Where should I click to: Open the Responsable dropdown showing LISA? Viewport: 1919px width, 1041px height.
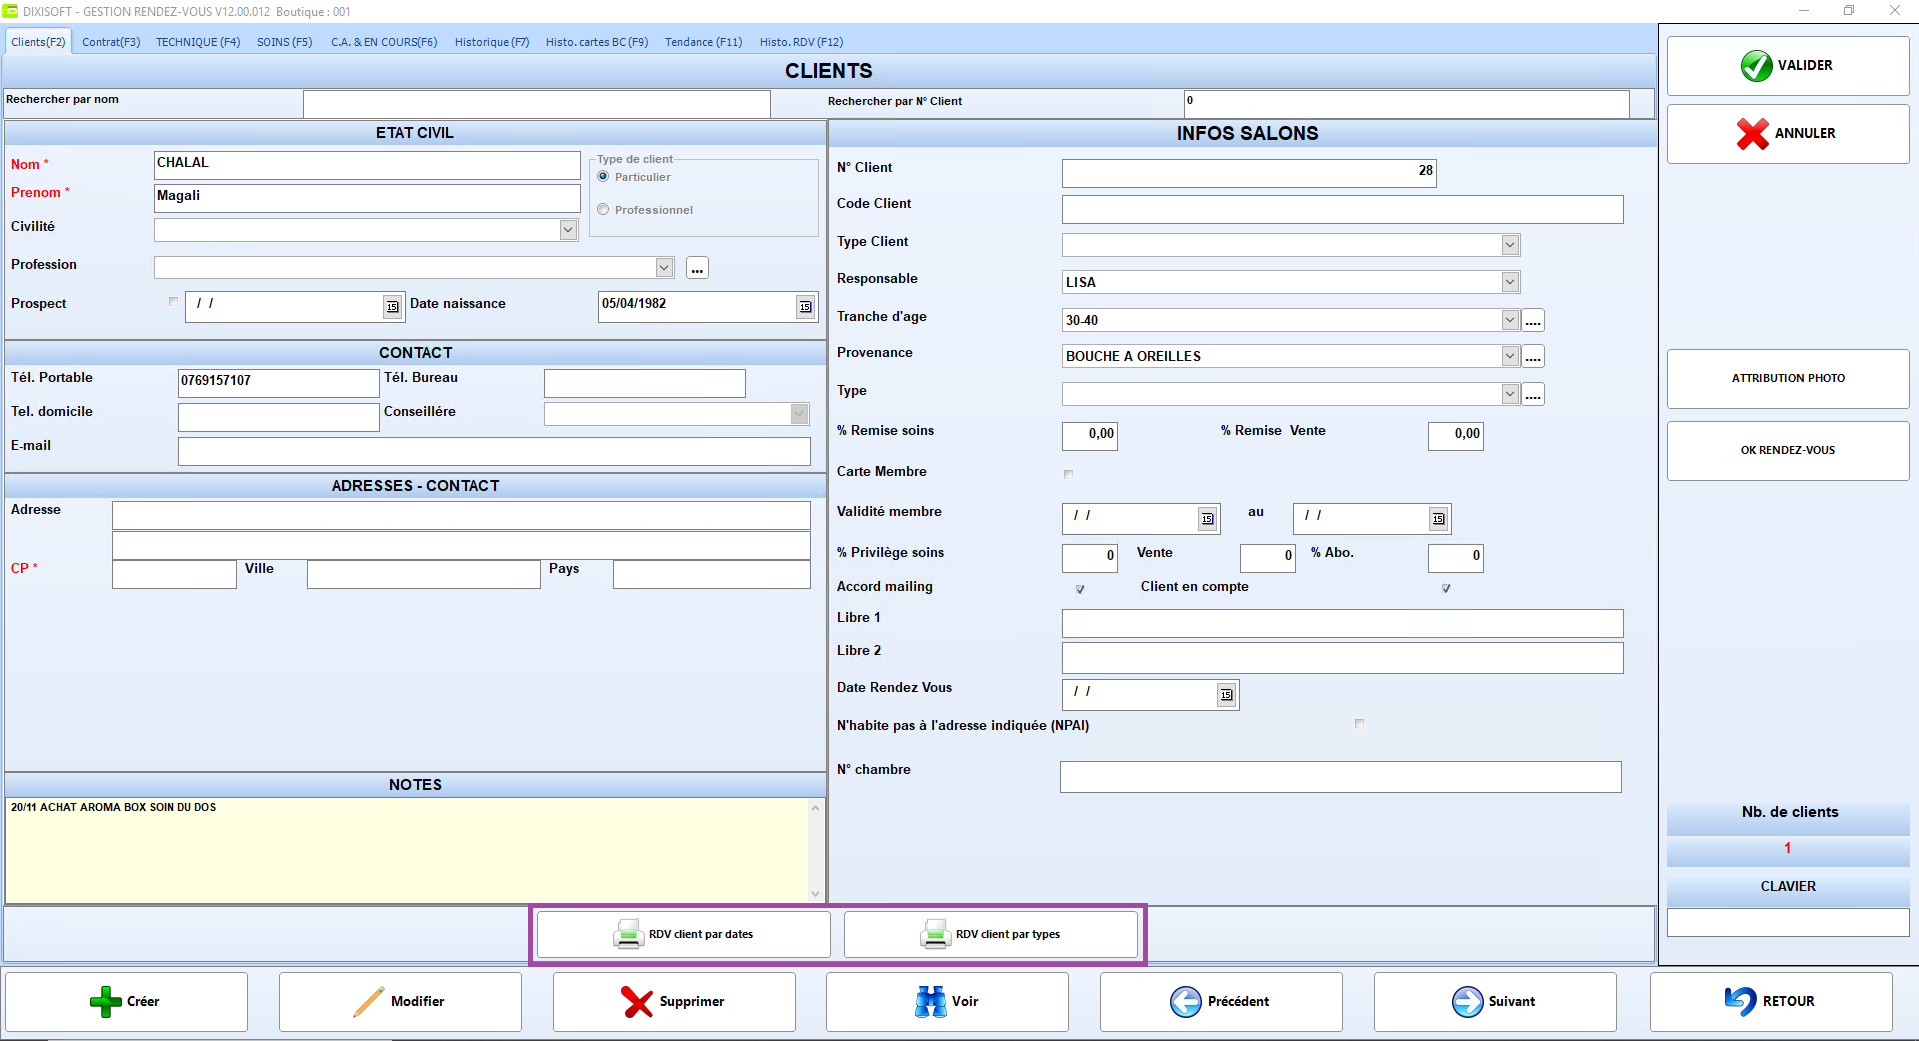[x=1510, y=282]
